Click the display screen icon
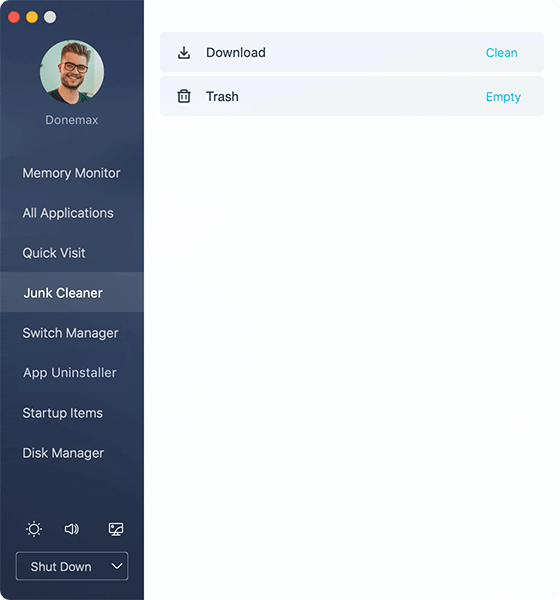560x600 pixels. 116,529
